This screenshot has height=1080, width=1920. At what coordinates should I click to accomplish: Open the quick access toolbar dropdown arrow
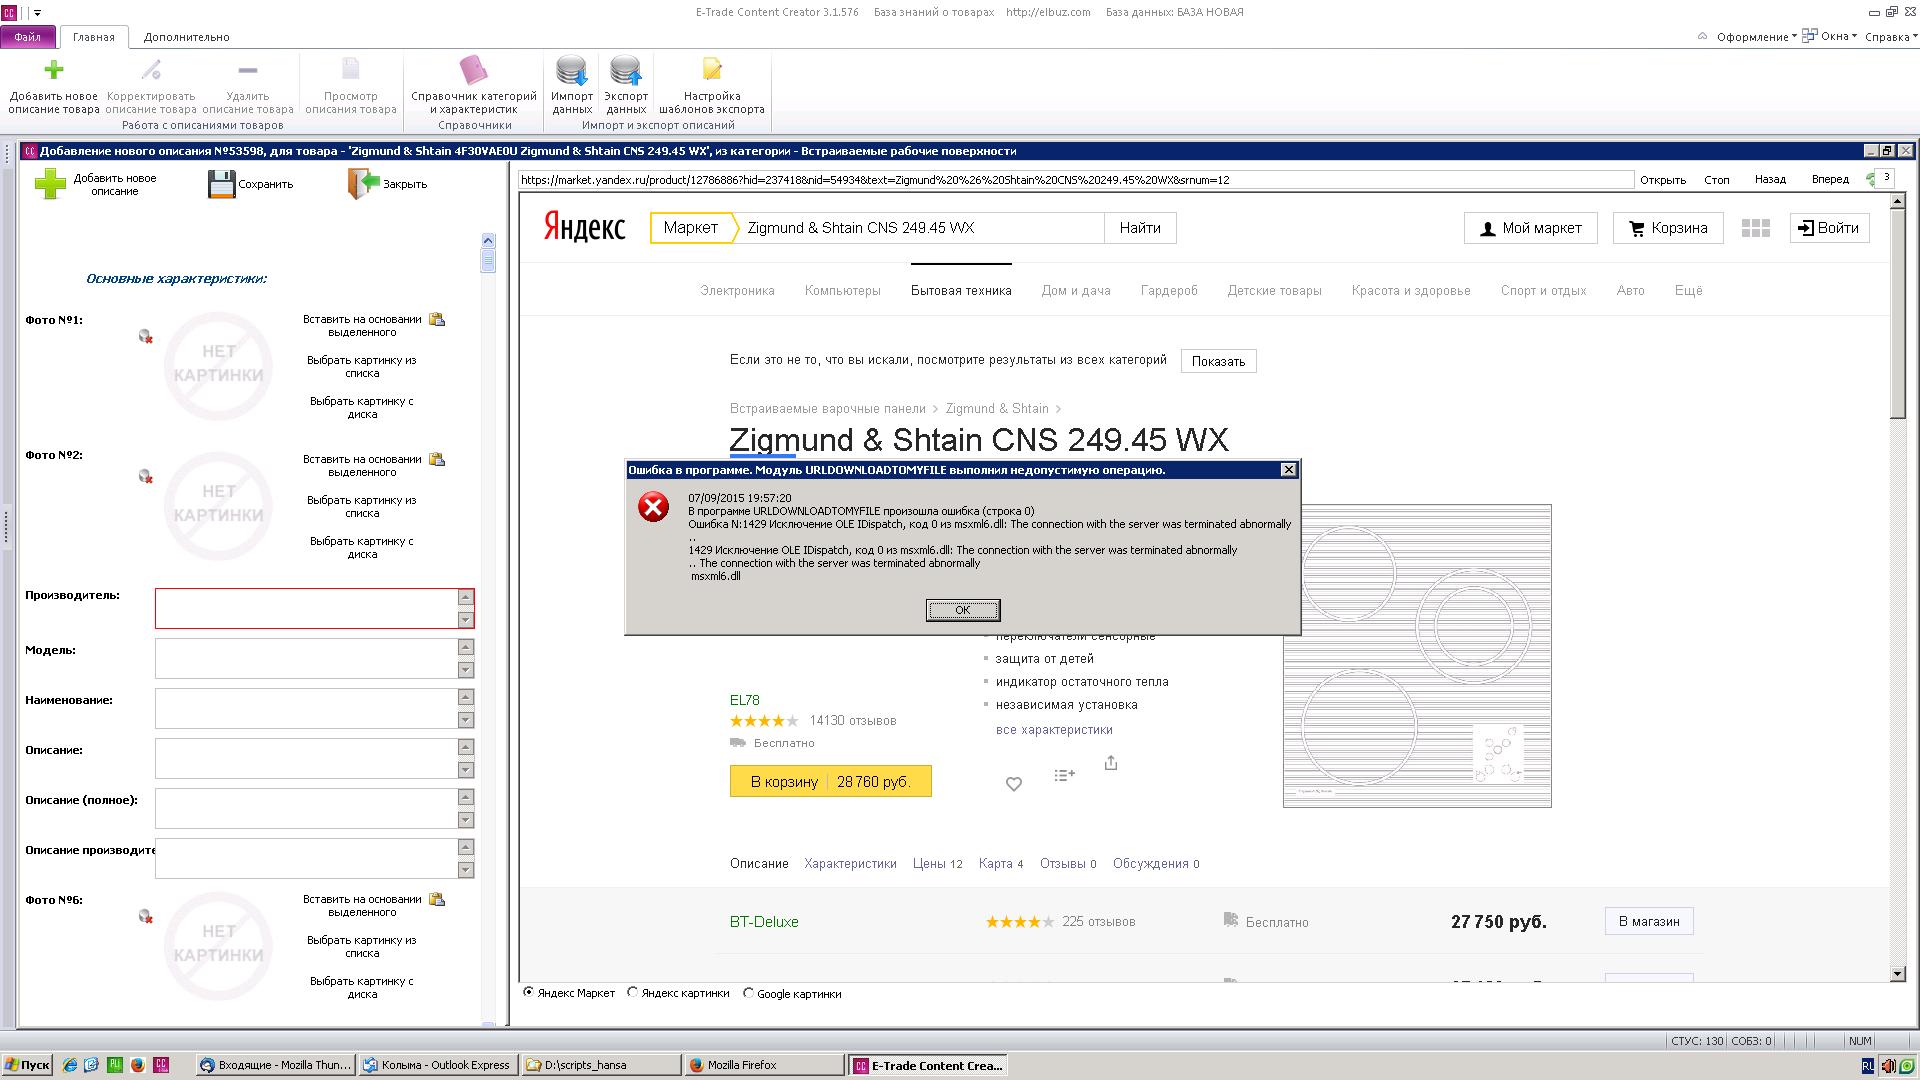pyautogui.click(x=38, y=13)
